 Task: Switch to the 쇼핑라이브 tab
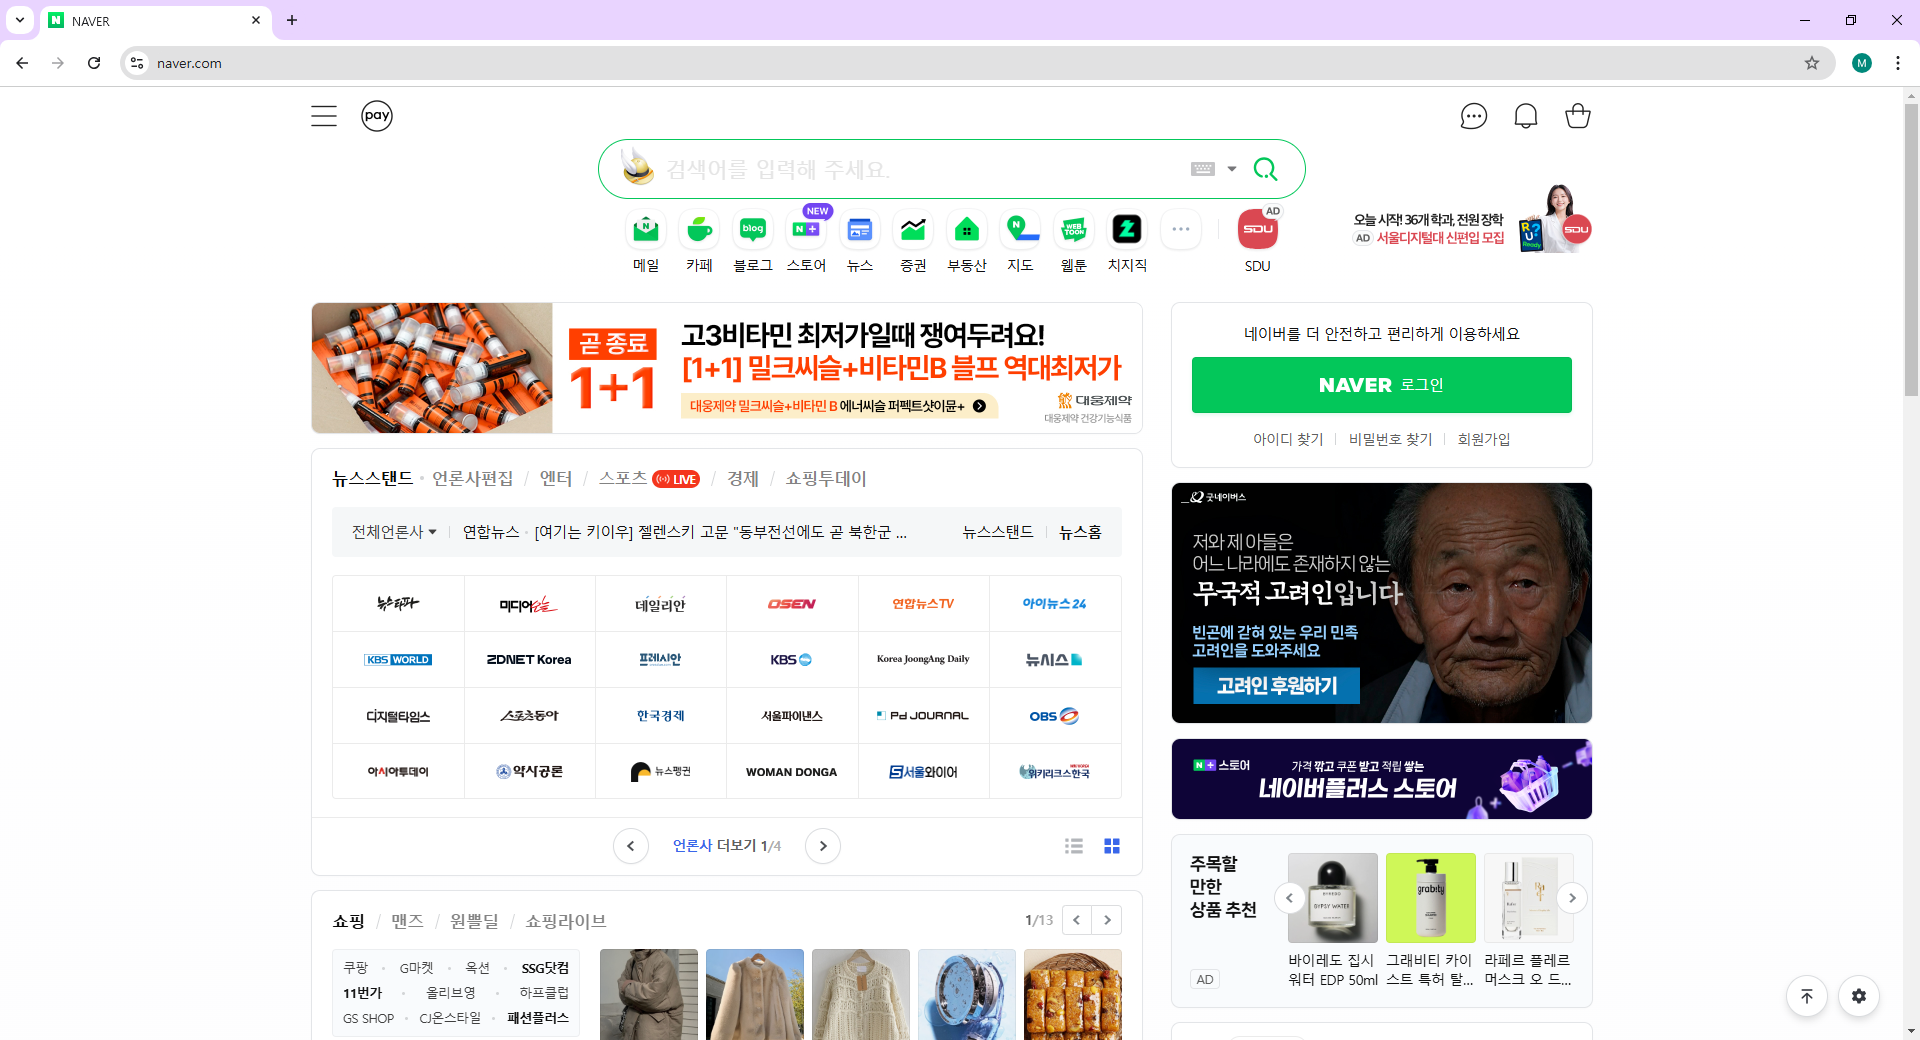tap(564, 921)
